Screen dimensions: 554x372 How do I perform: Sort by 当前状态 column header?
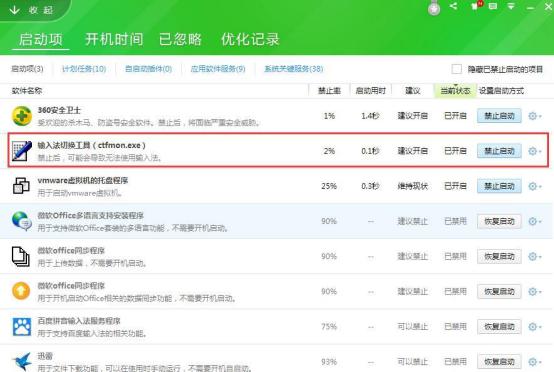[x=455, y=91]
